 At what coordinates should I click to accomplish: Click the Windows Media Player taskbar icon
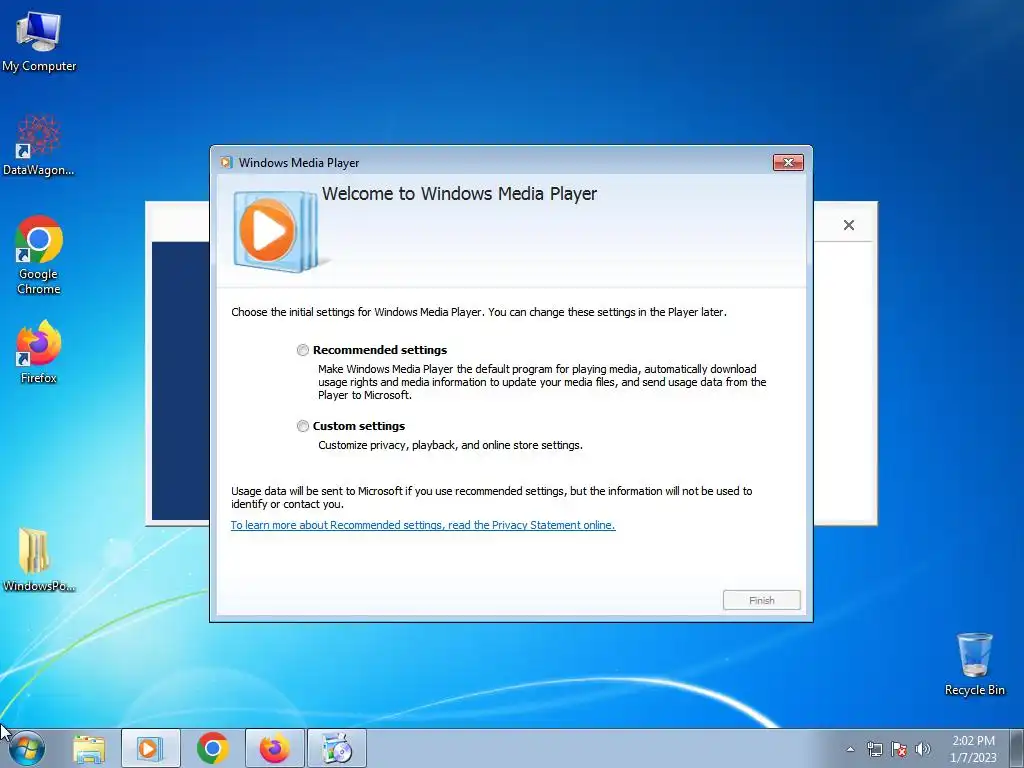pyautogui.click(x=150, y=748)
